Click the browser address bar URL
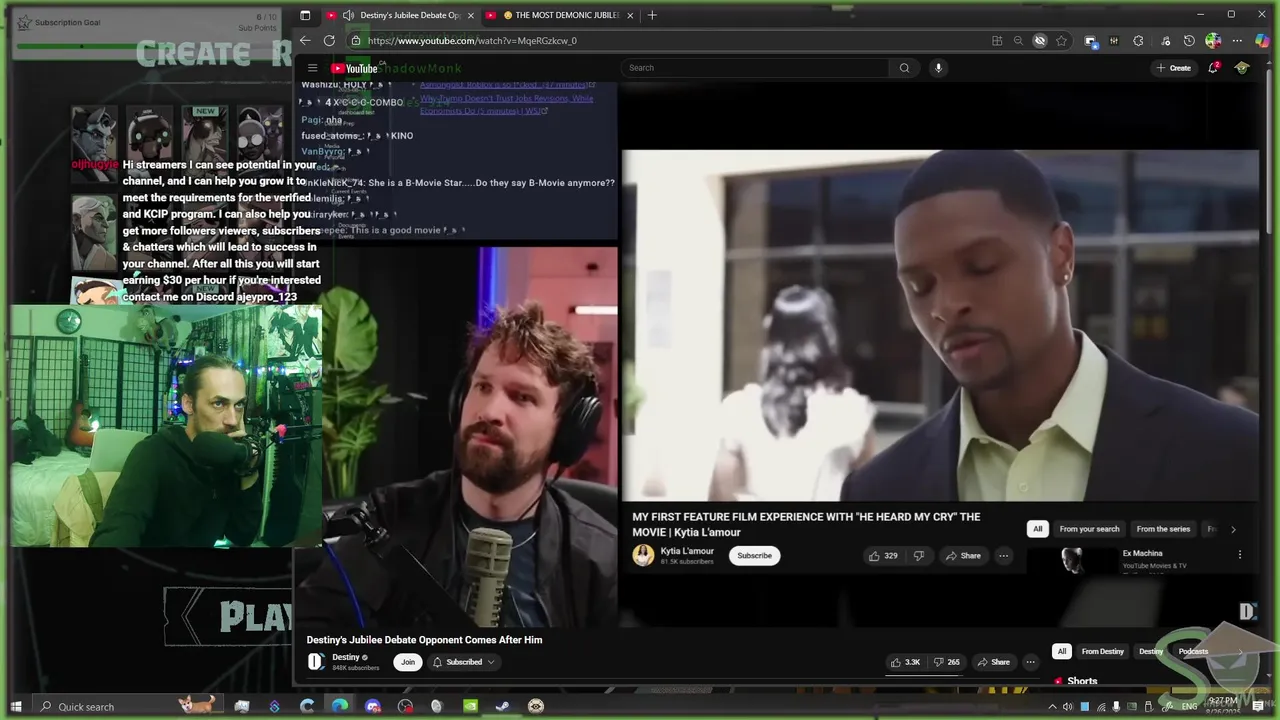 [472, 41]
